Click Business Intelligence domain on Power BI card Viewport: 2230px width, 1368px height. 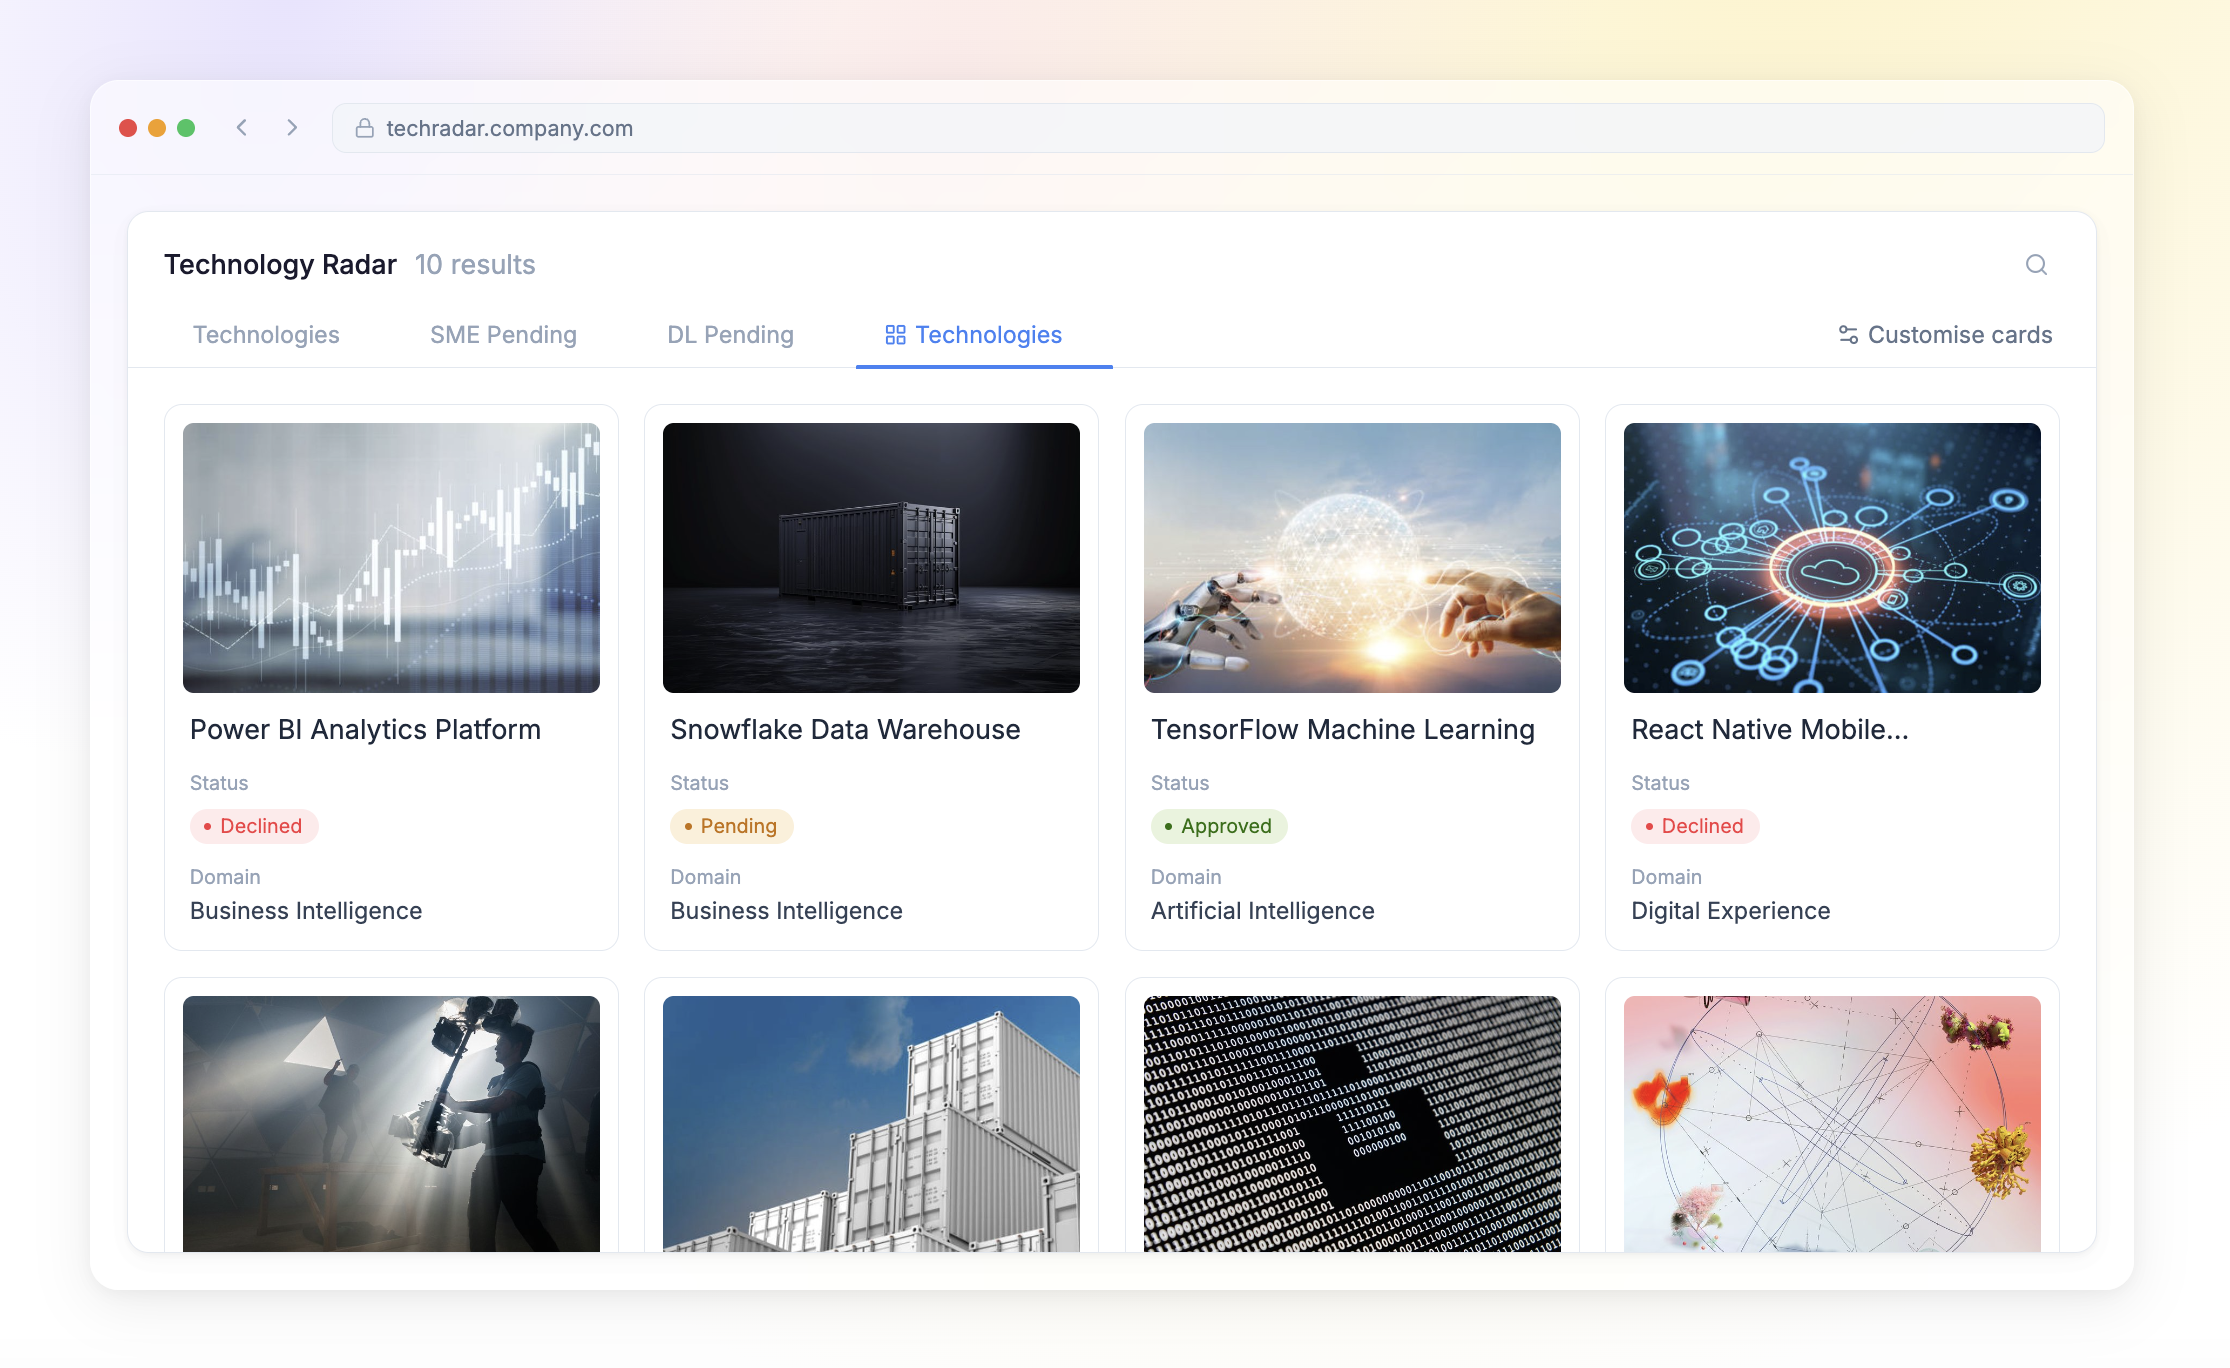click(x=306, y=911)
